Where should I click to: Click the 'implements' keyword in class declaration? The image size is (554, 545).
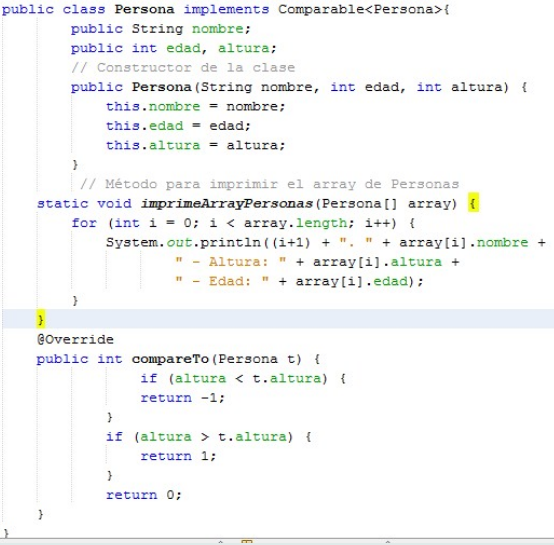[226, 9]
